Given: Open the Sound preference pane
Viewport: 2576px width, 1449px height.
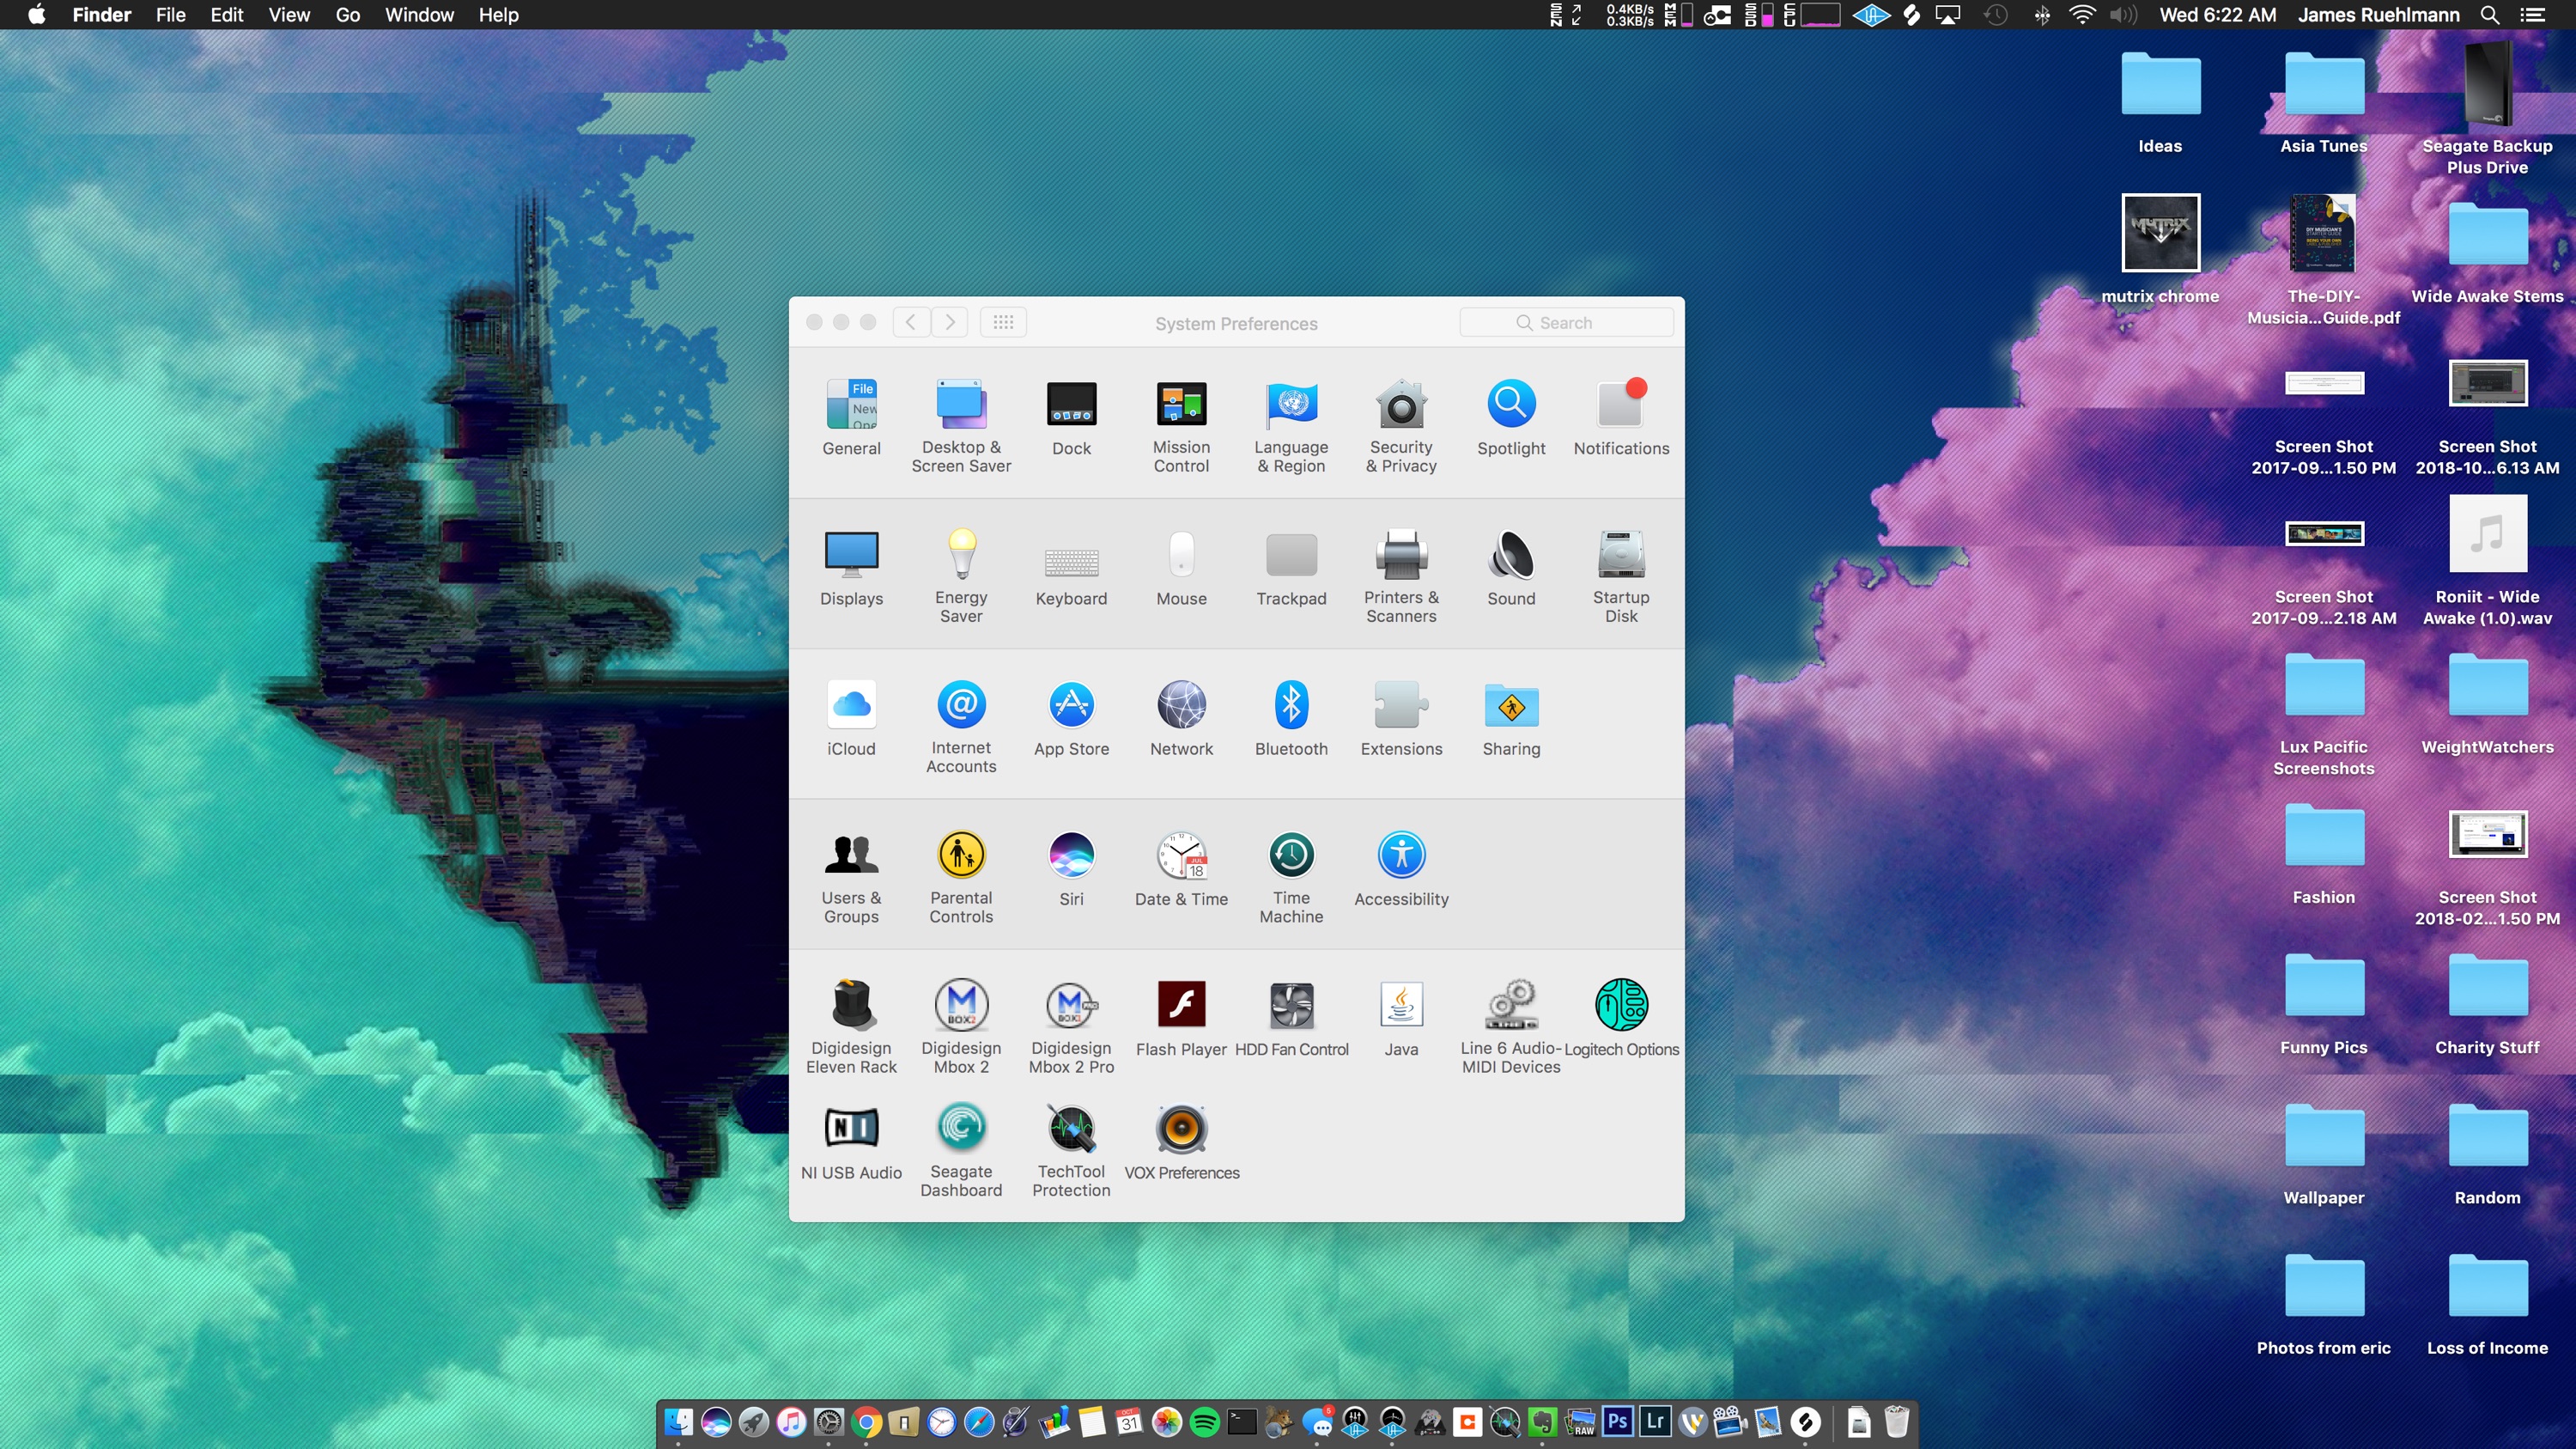Looking at the screenshot, I should pyautogui.click(x=1510, y=556).
